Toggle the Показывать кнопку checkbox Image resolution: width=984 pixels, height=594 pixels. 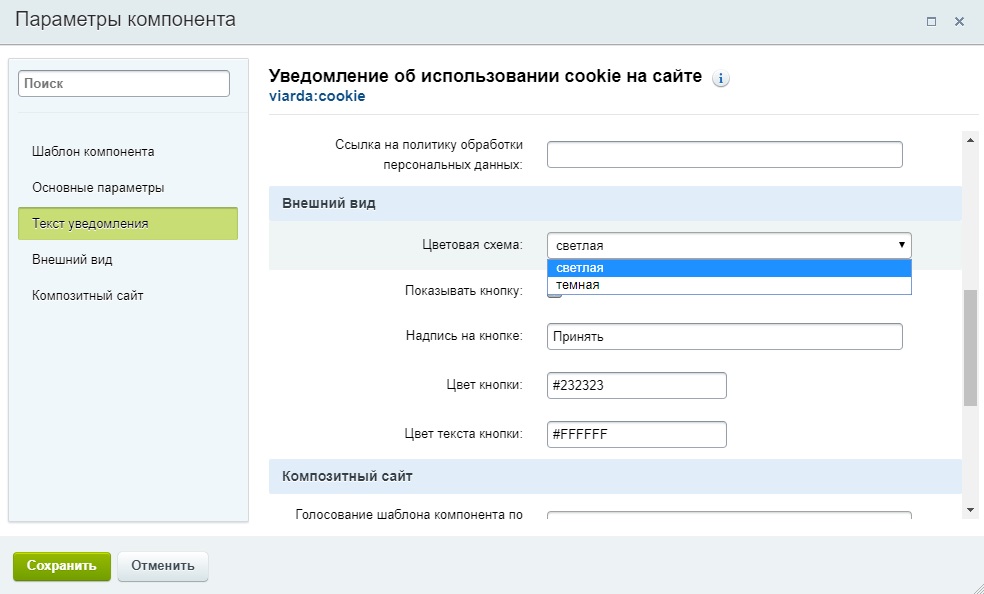point(553,293)
